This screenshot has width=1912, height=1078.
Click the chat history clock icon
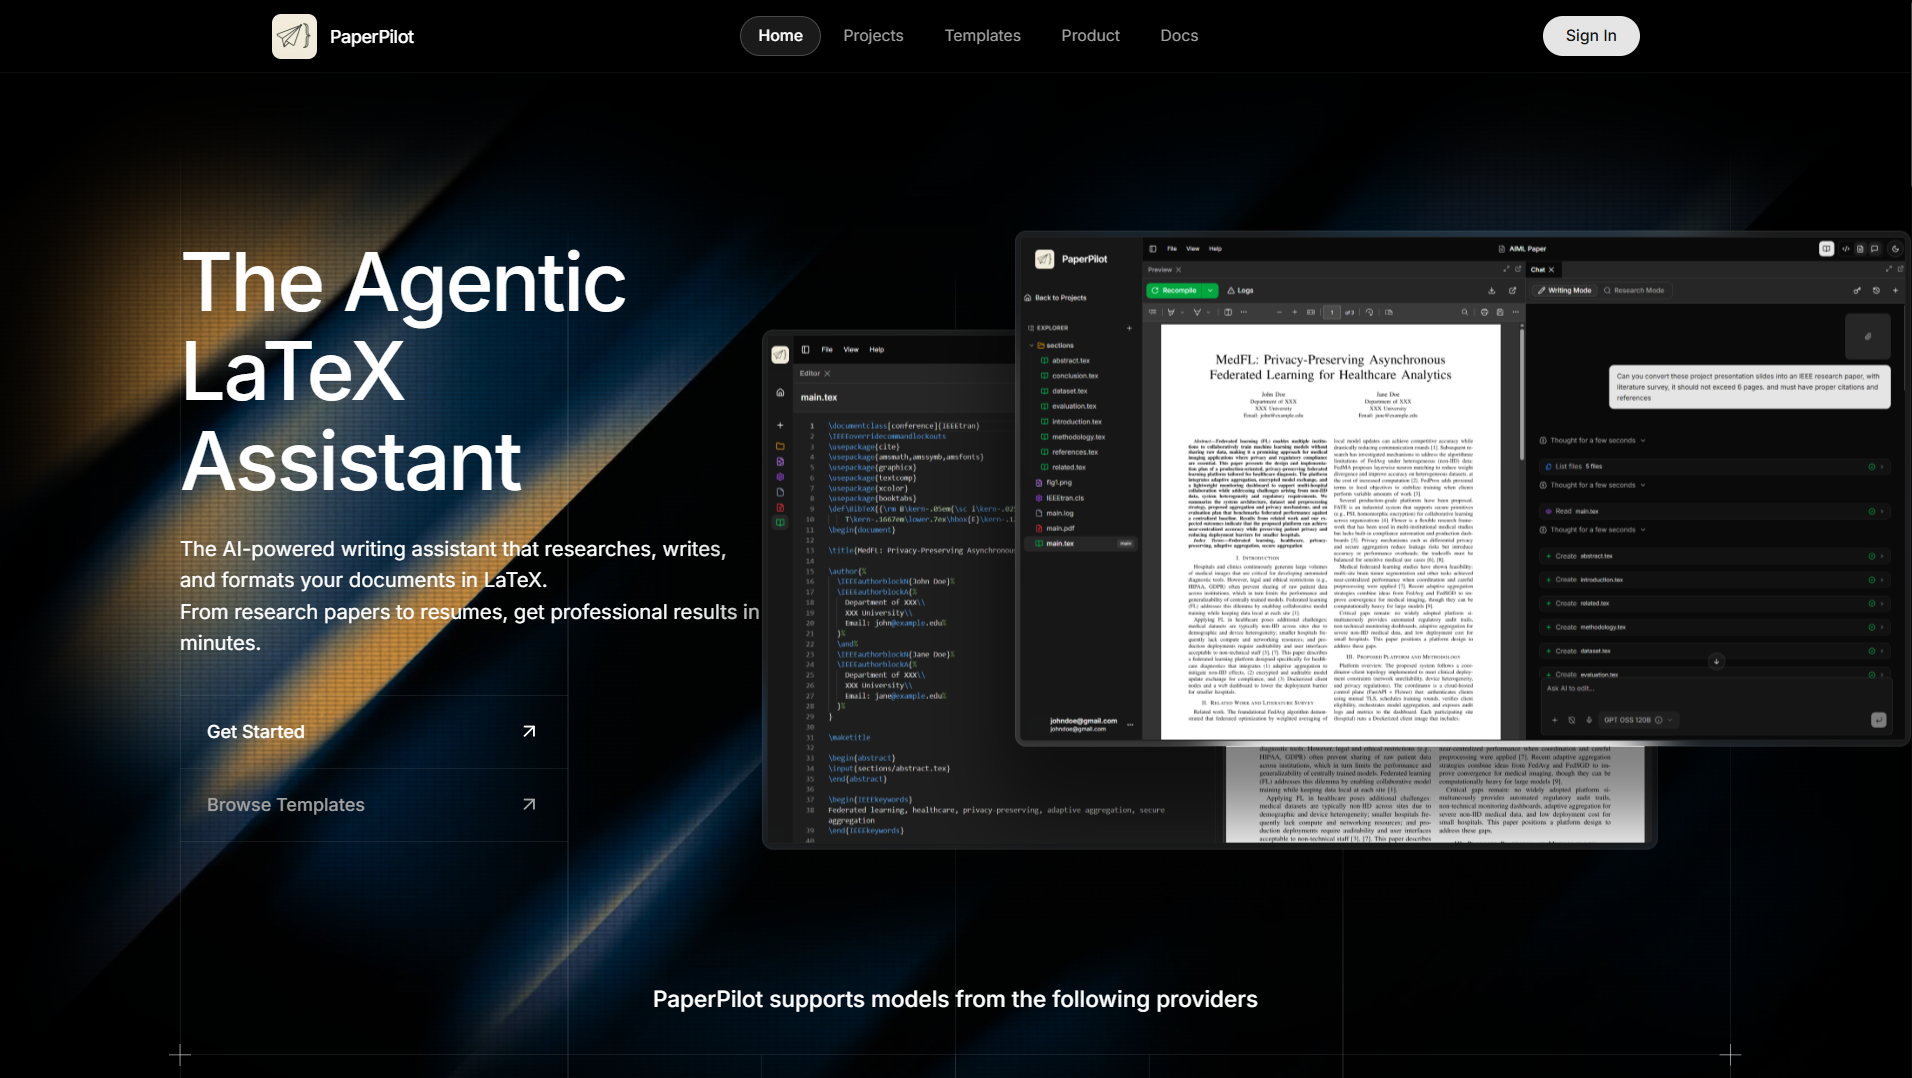1876,291
